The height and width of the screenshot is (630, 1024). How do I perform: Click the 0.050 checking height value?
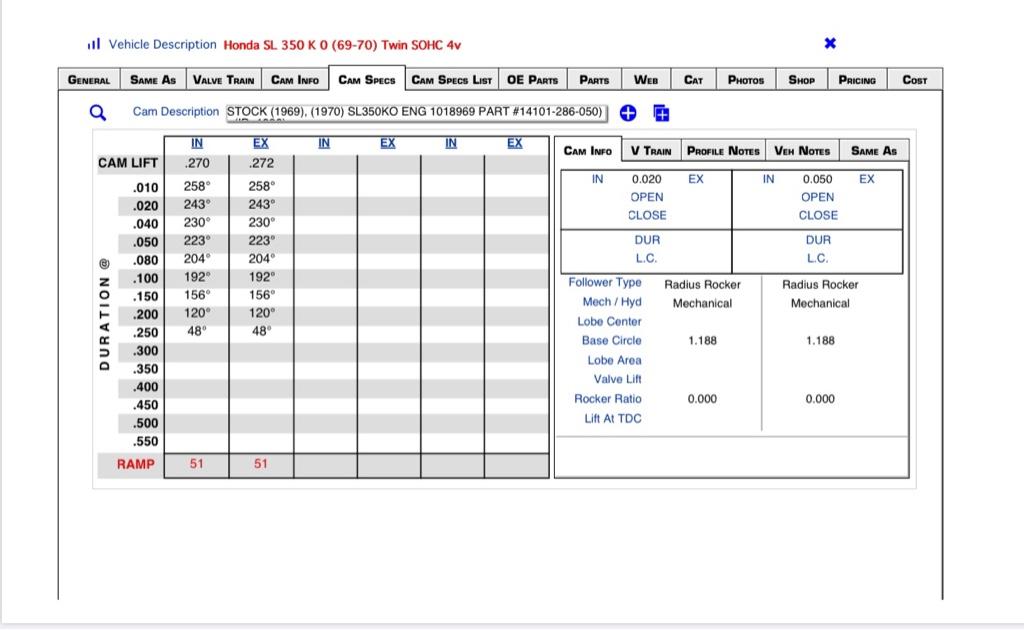point(818,179)
